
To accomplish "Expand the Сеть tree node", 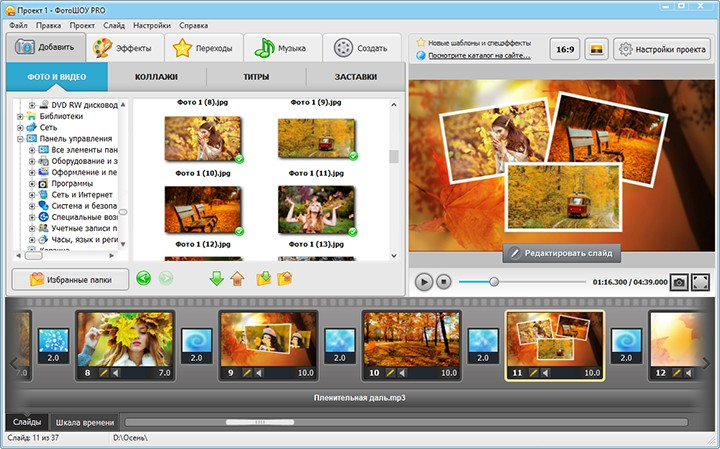I will coord(20,128).
